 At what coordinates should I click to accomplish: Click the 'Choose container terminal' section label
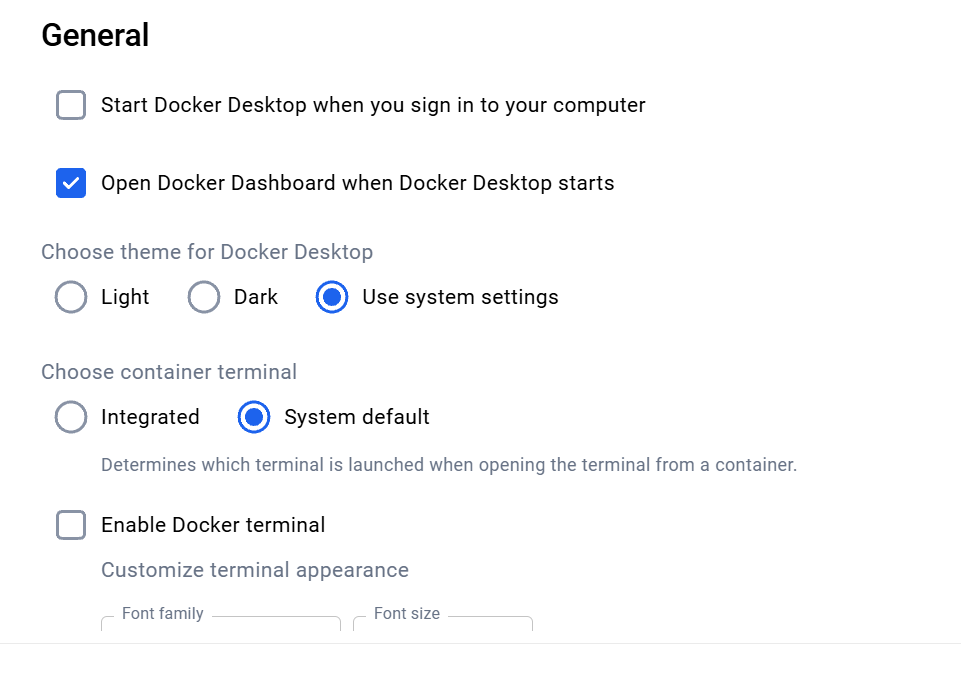click(x=169, y=372)
